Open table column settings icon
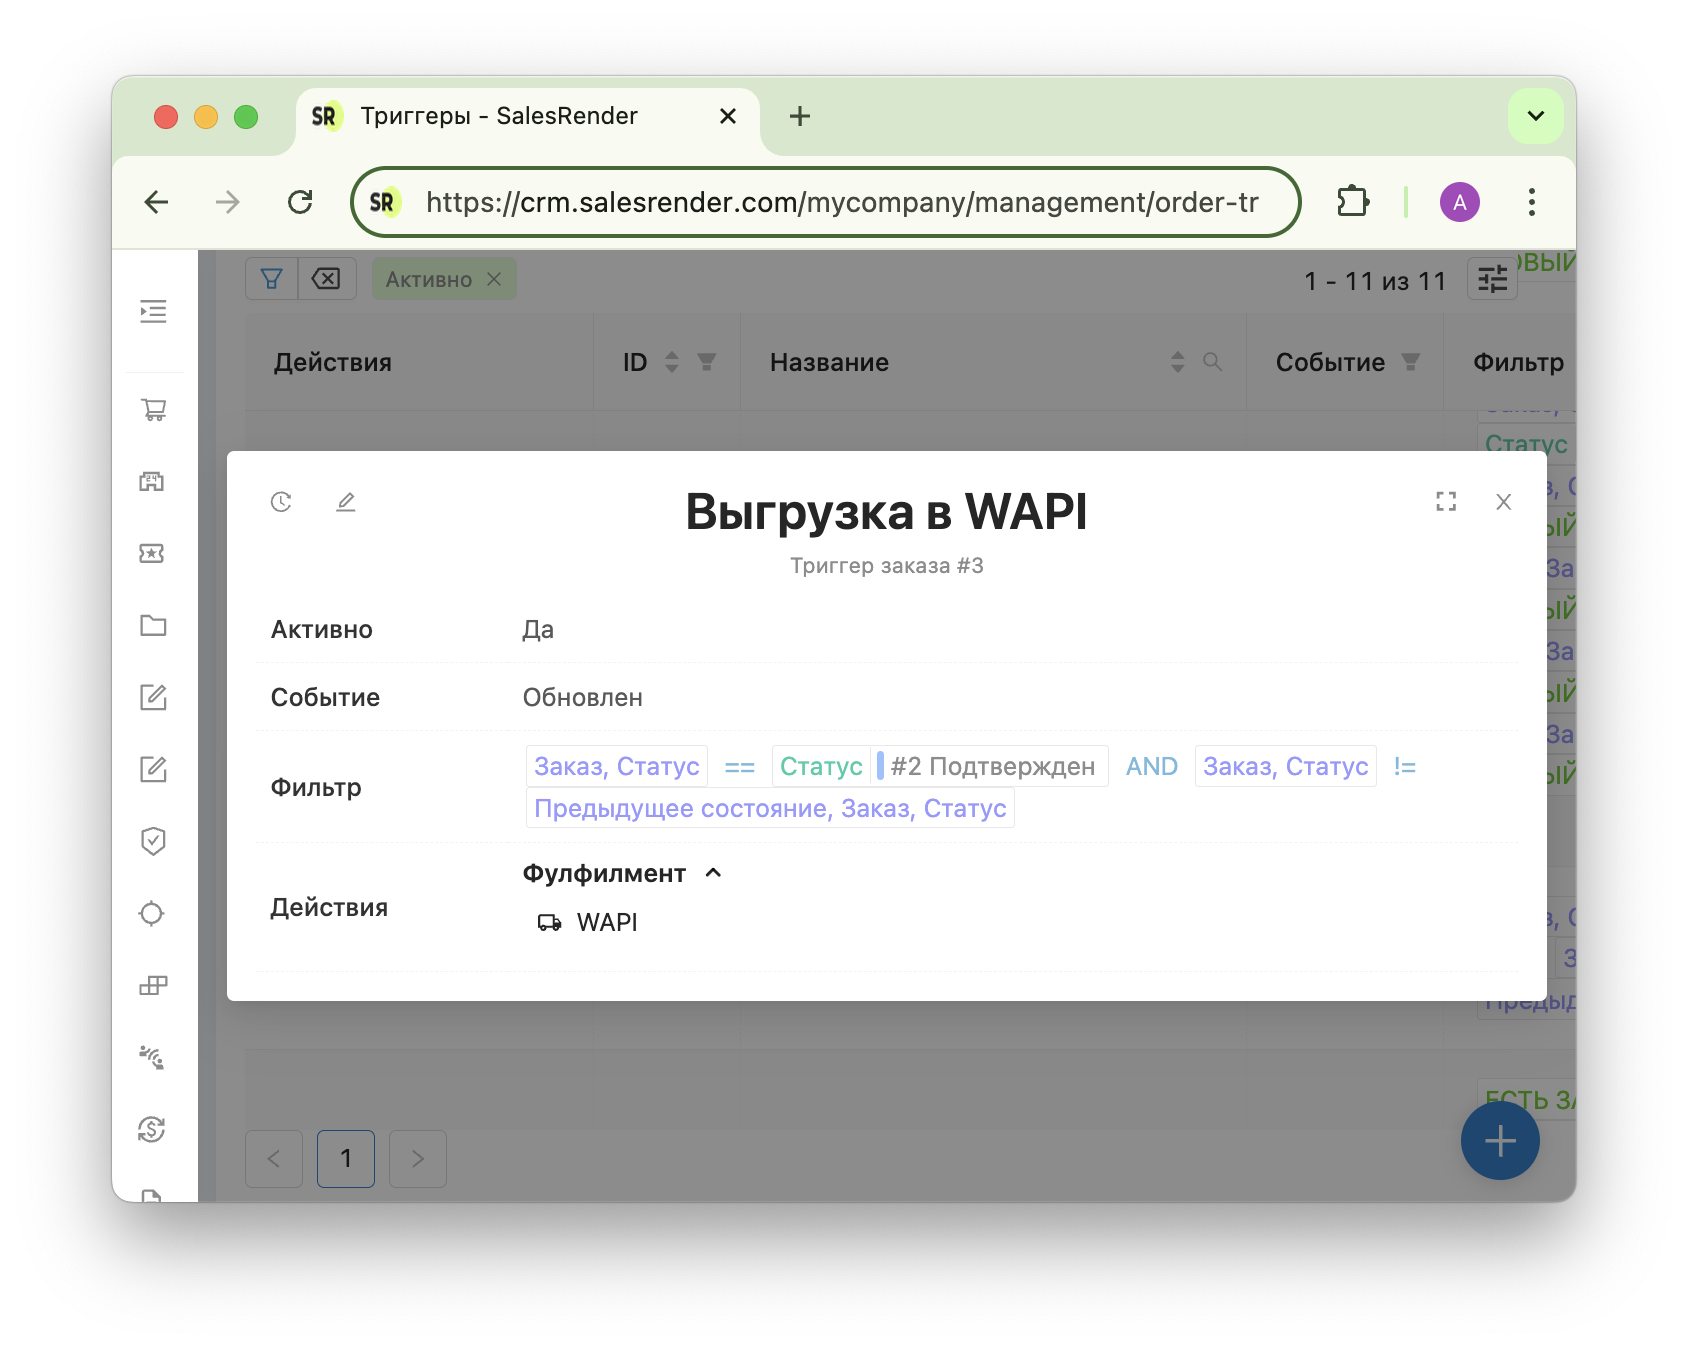Image resolution: width=1688 pixels, height=1350 pixels. [x=1492, y=279]
